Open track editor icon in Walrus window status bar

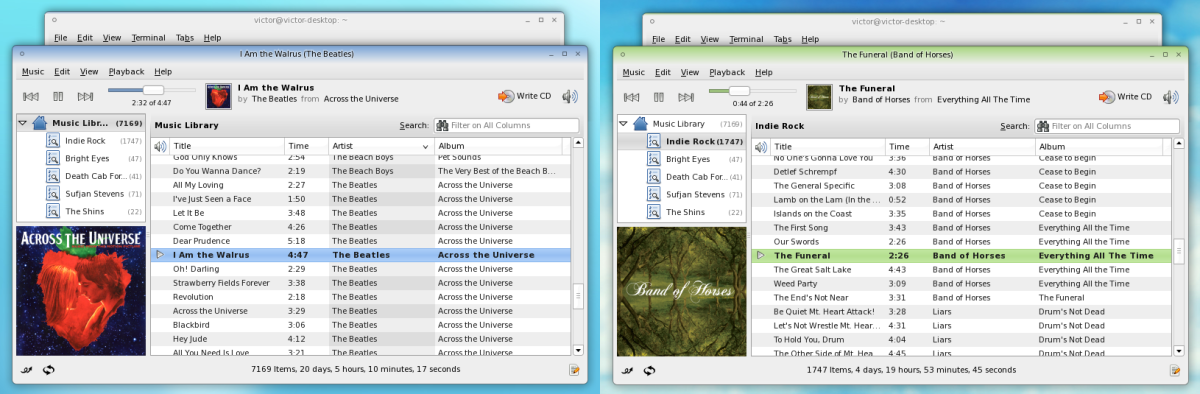coord(575,370)
